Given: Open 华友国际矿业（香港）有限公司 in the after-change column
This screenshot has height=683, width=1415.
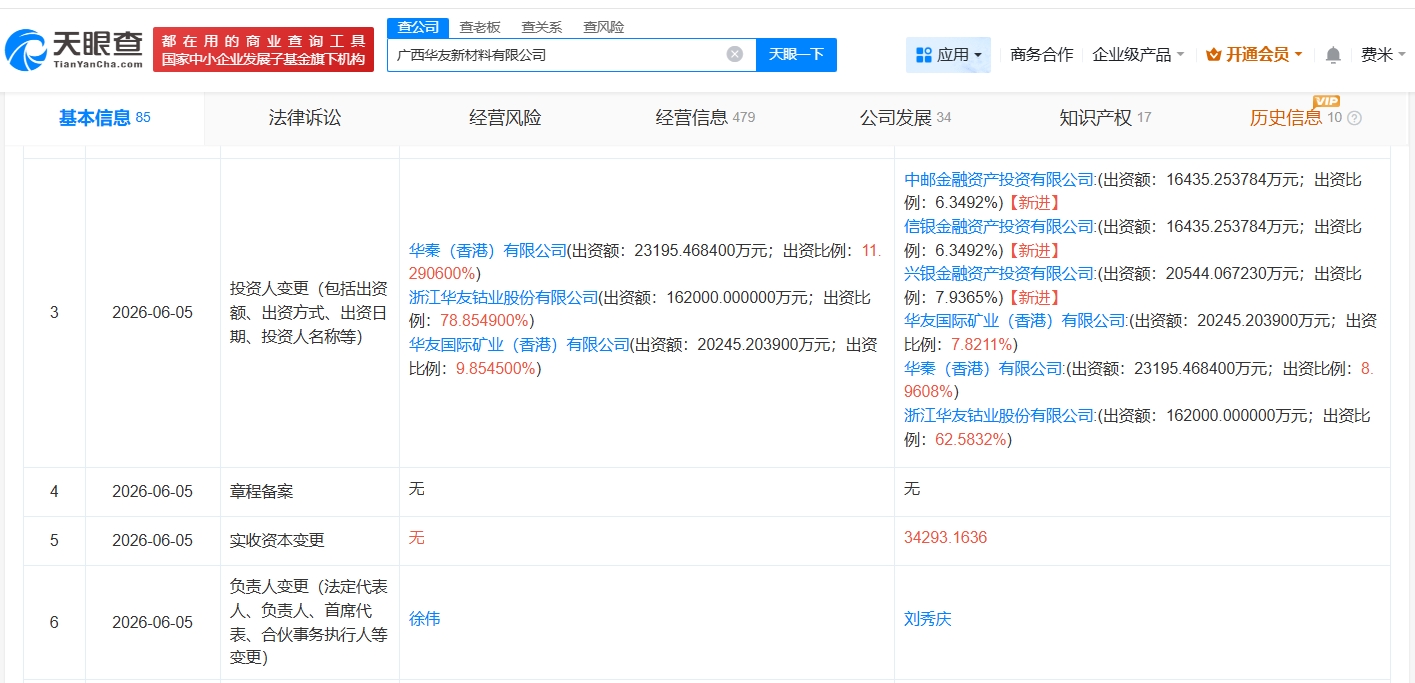Looking at the screenshot, I should [x=1015, y=321].
